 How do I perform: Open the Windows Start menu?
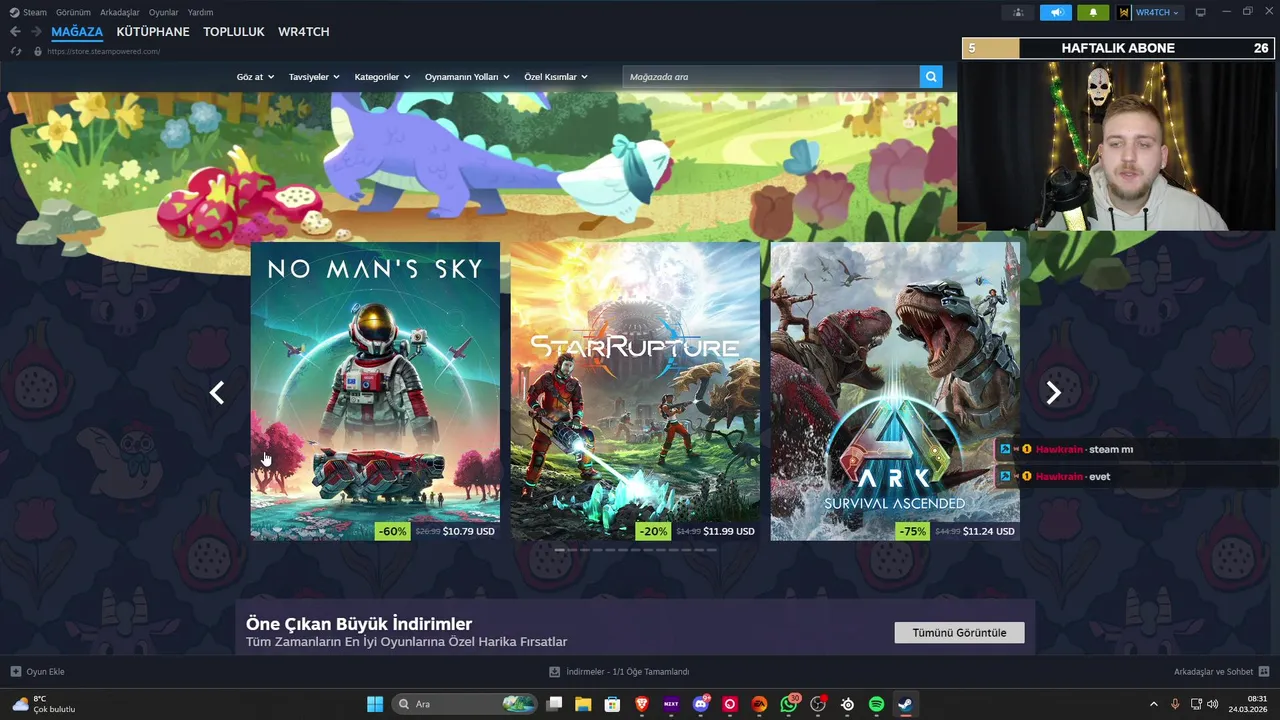375,704
